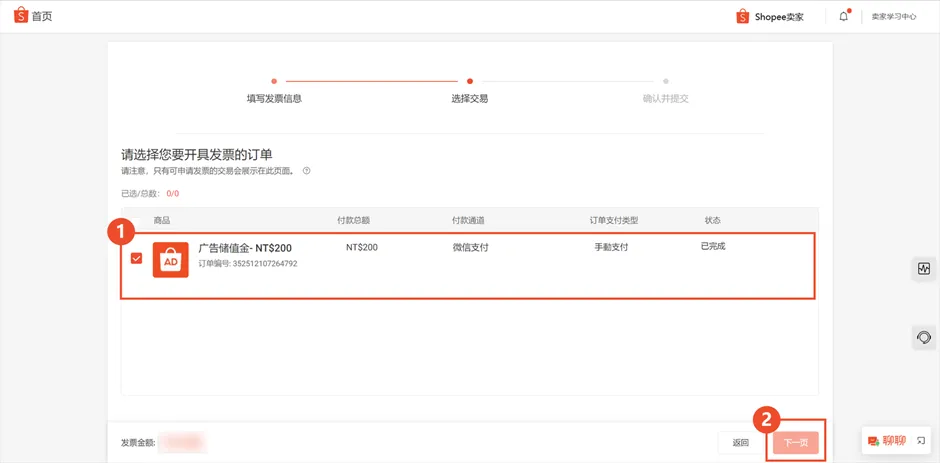Collapse the chat panel arrow icon
This screenshot has height=463, width=940.
pyautogui.click(x=921, y=441)
